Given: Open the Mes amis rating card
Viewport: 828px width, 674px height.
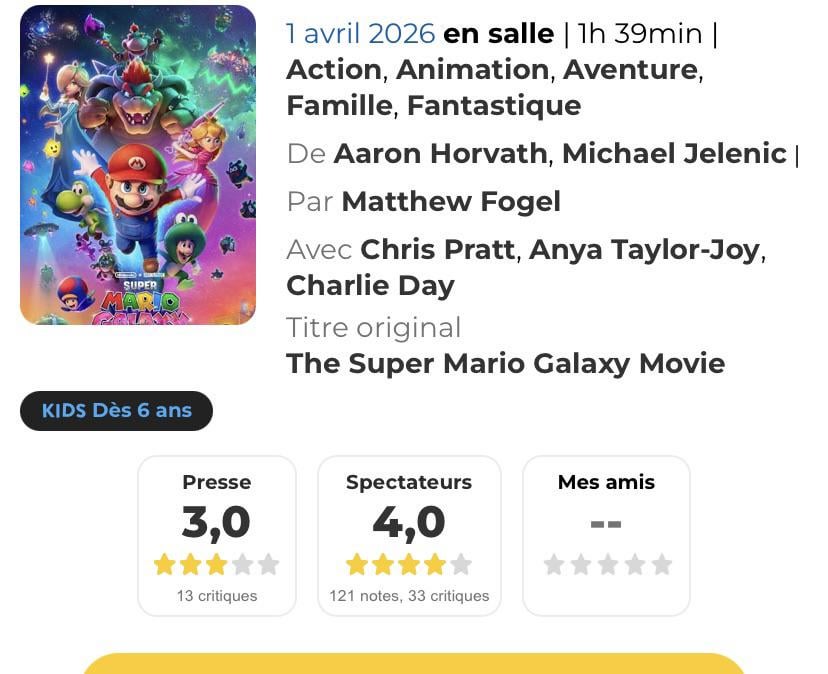Looking at the screenshot, I should tap(606, 535).
